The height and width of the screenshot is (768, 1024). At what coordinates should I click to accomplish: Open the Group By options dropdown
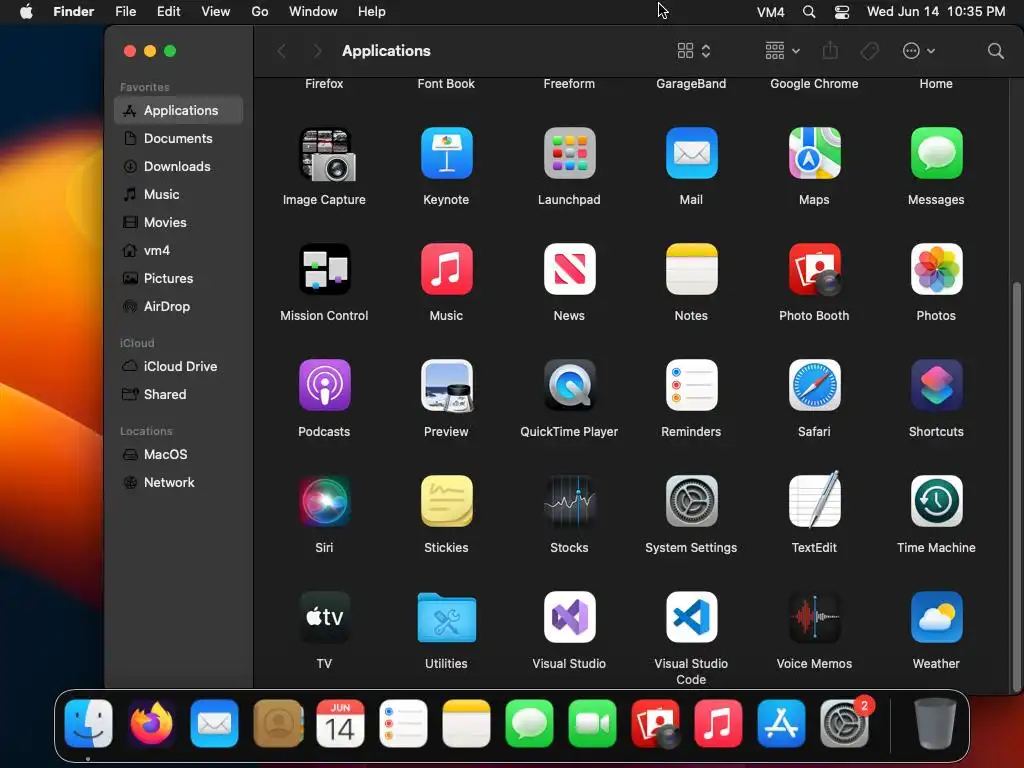point(782,51)
